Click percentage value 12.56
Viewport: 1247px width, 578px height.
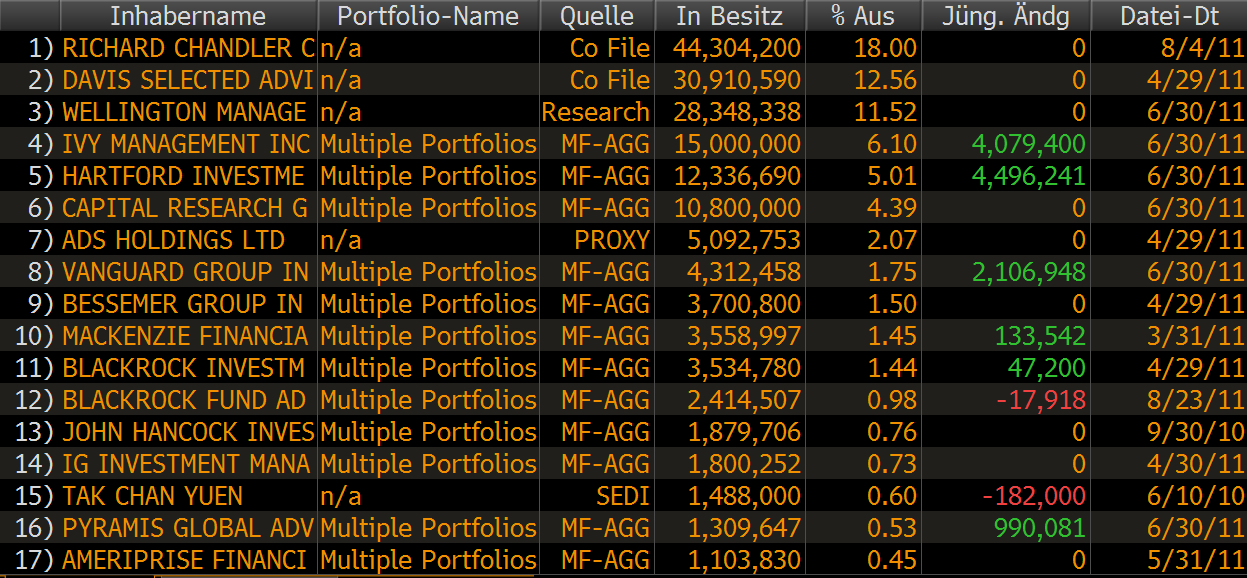point(885,80)
